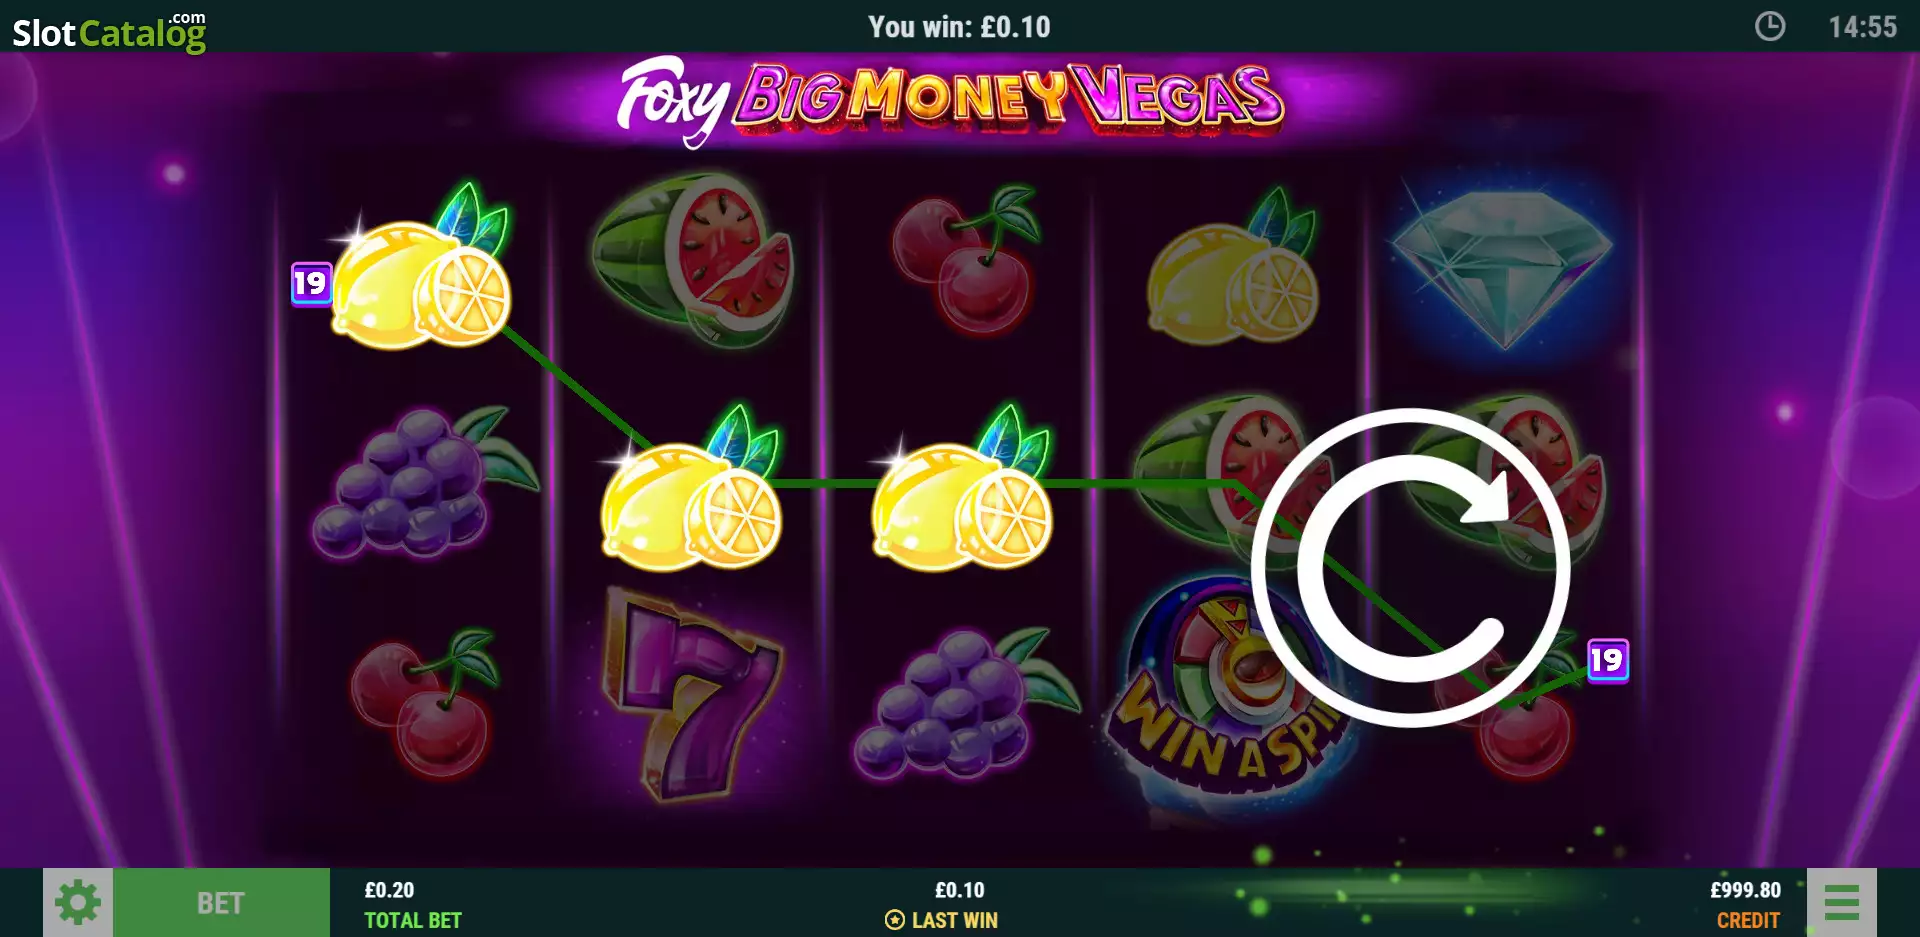Click the BET button

tap(221, 903)
